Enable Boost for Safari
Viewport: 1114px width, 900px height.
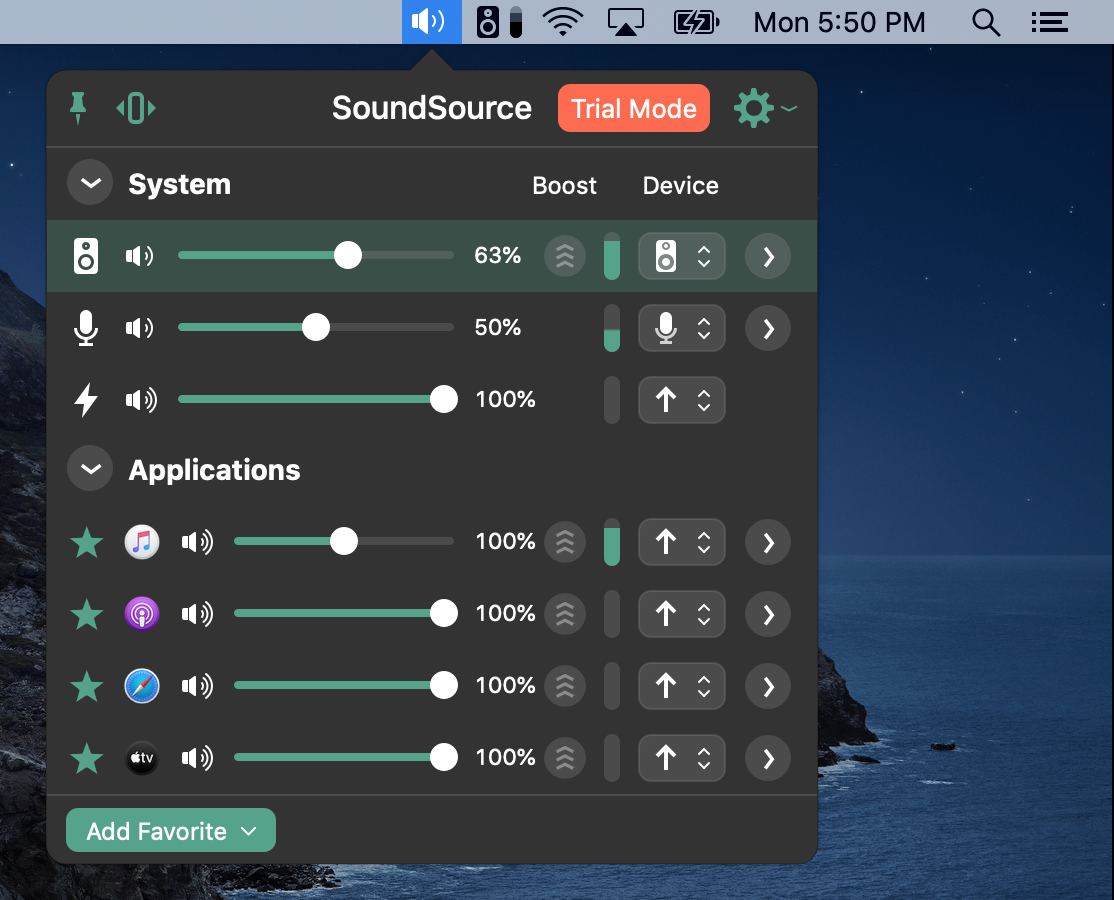(565, 686)
